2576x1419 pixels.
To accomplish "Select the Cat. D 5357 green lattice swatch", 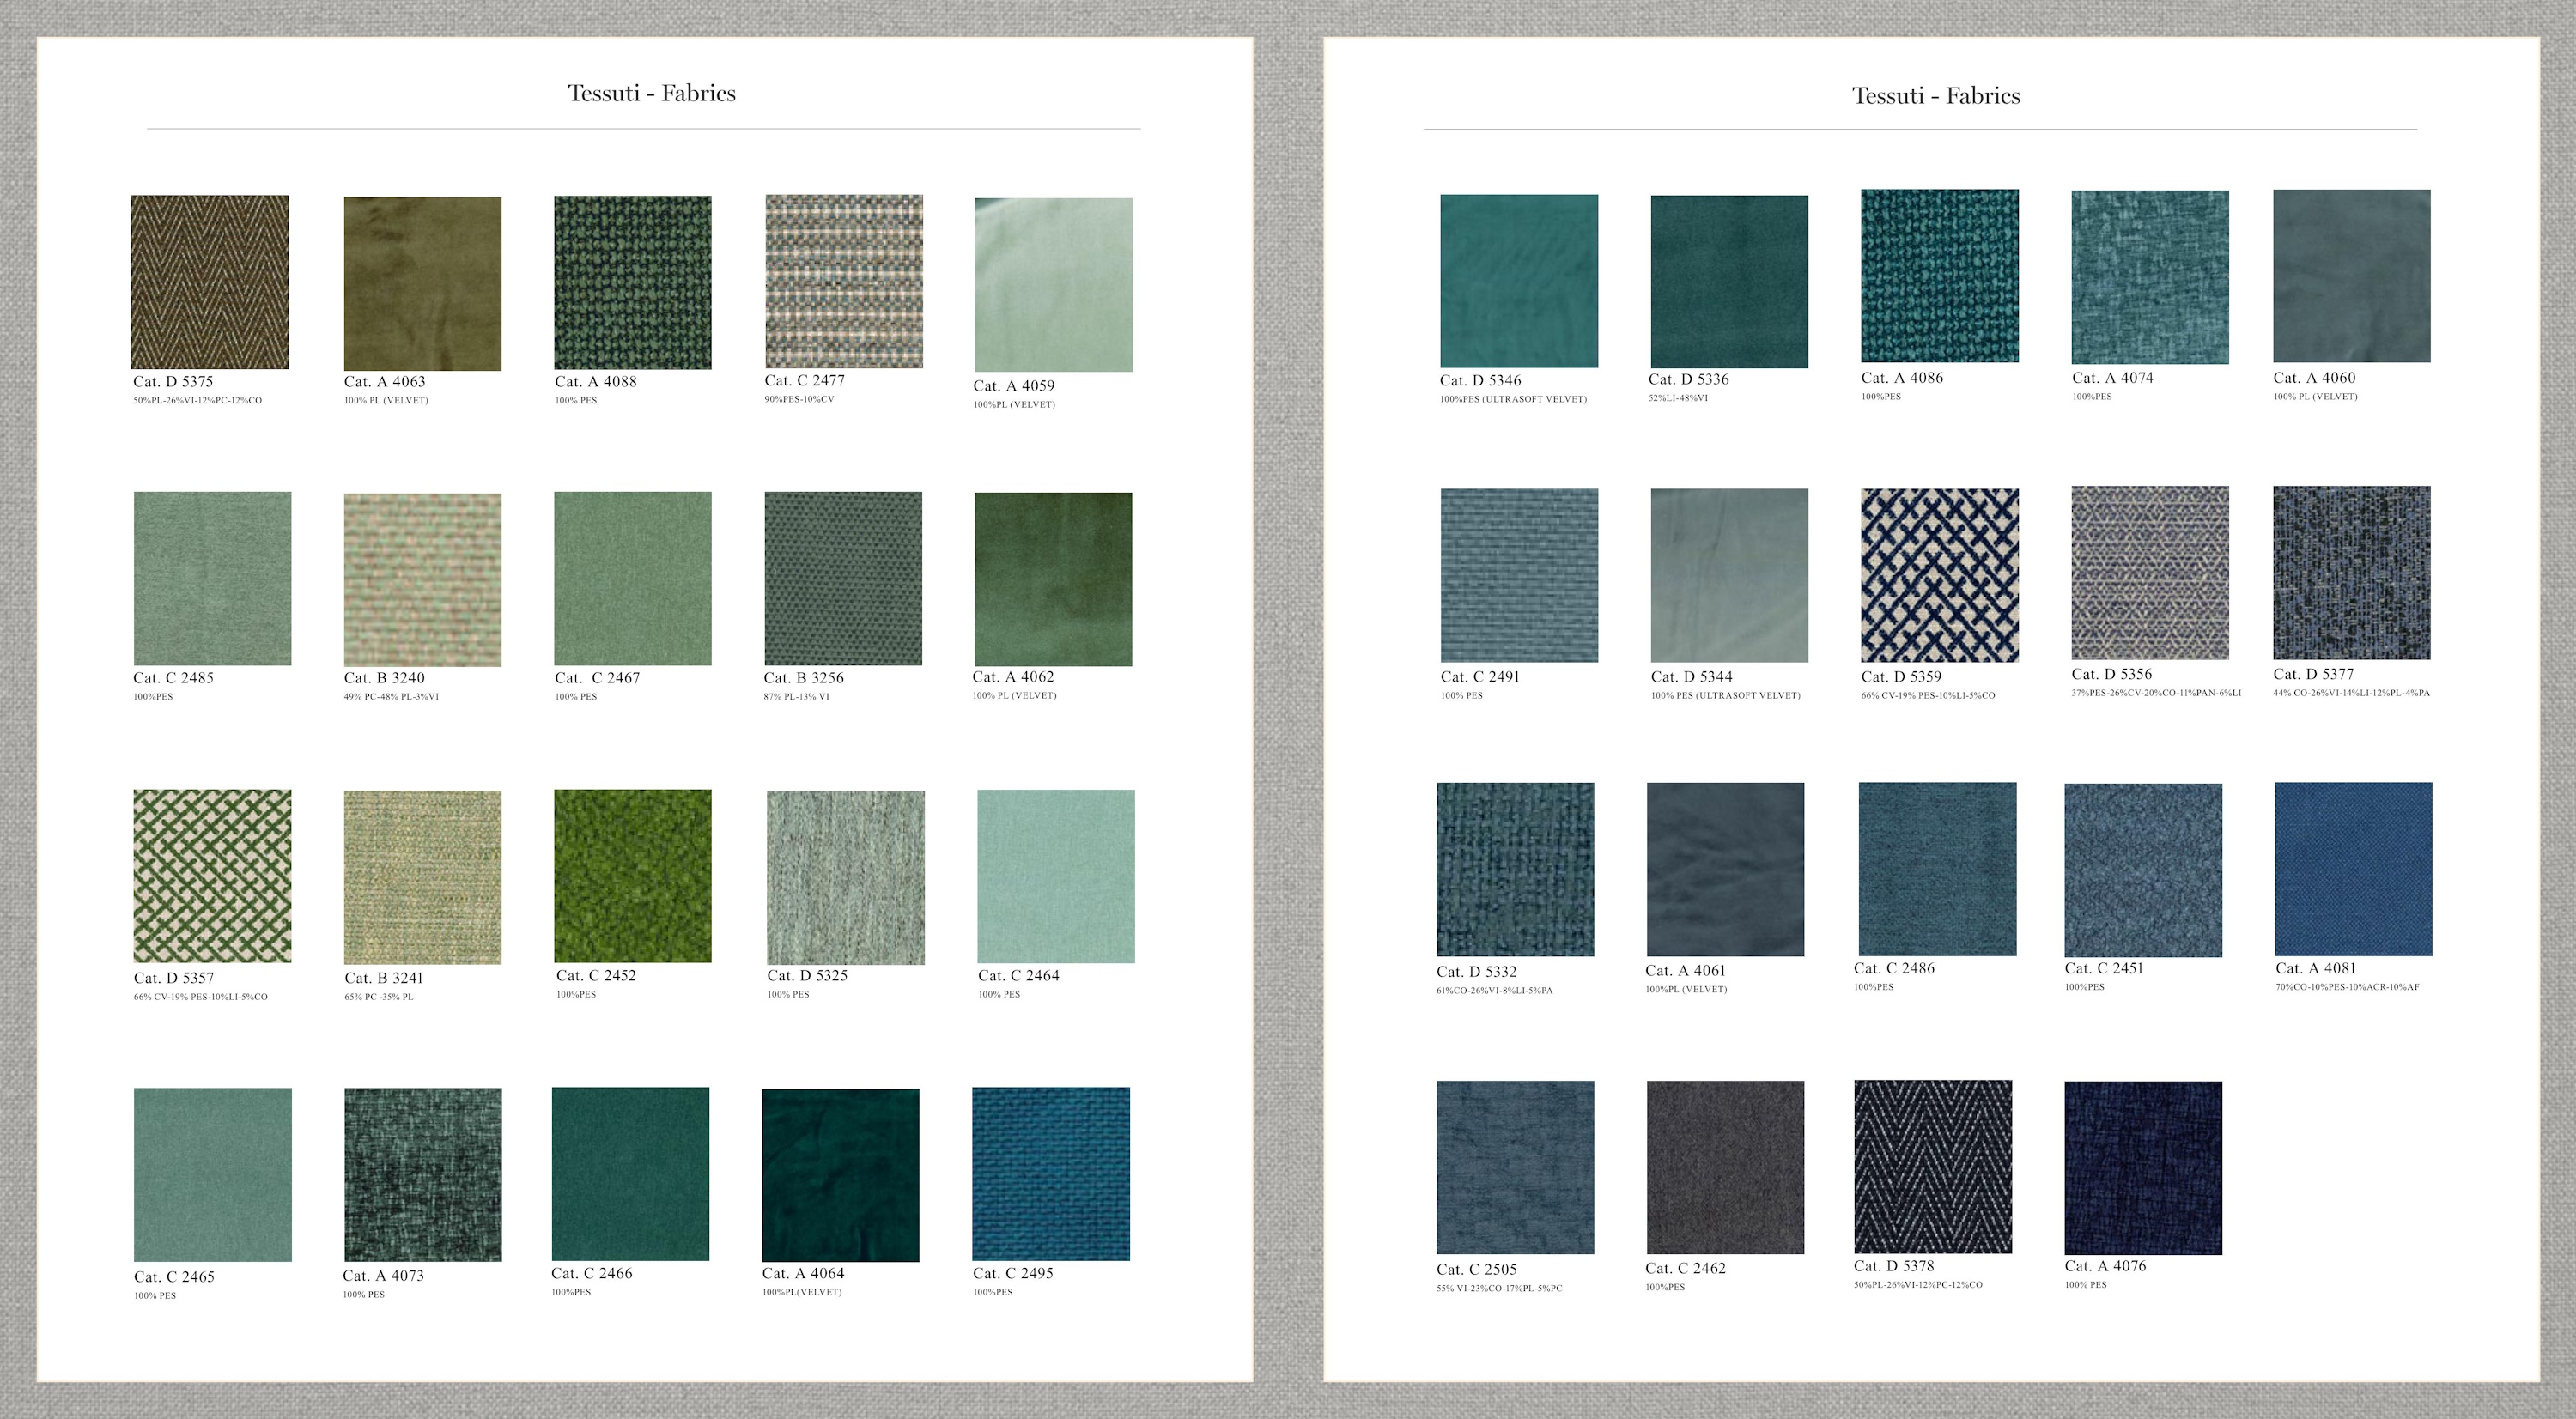I will pos(212,876).
